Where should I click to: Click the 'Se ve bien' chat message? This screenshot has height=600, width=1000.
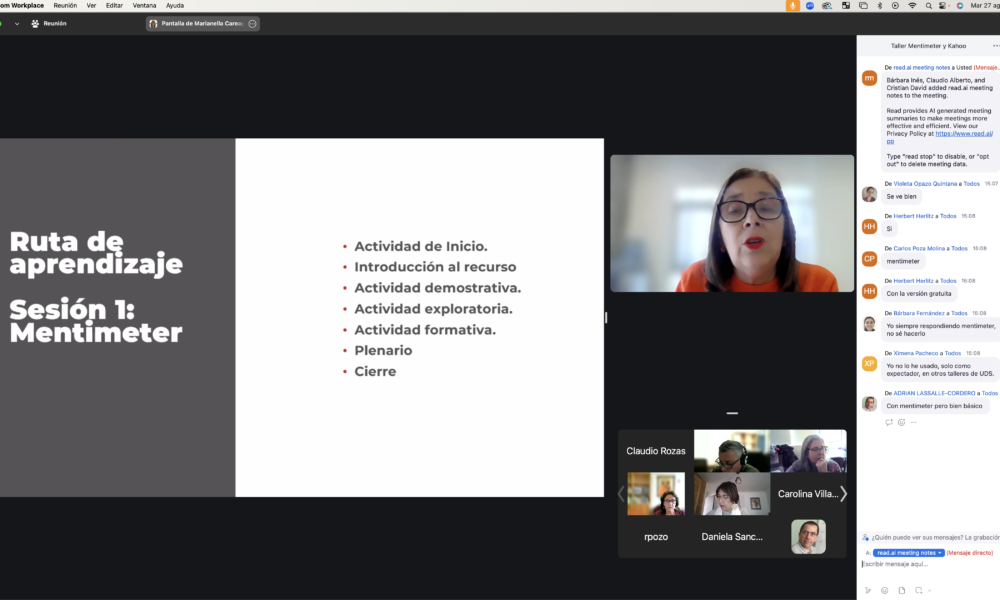901,196
